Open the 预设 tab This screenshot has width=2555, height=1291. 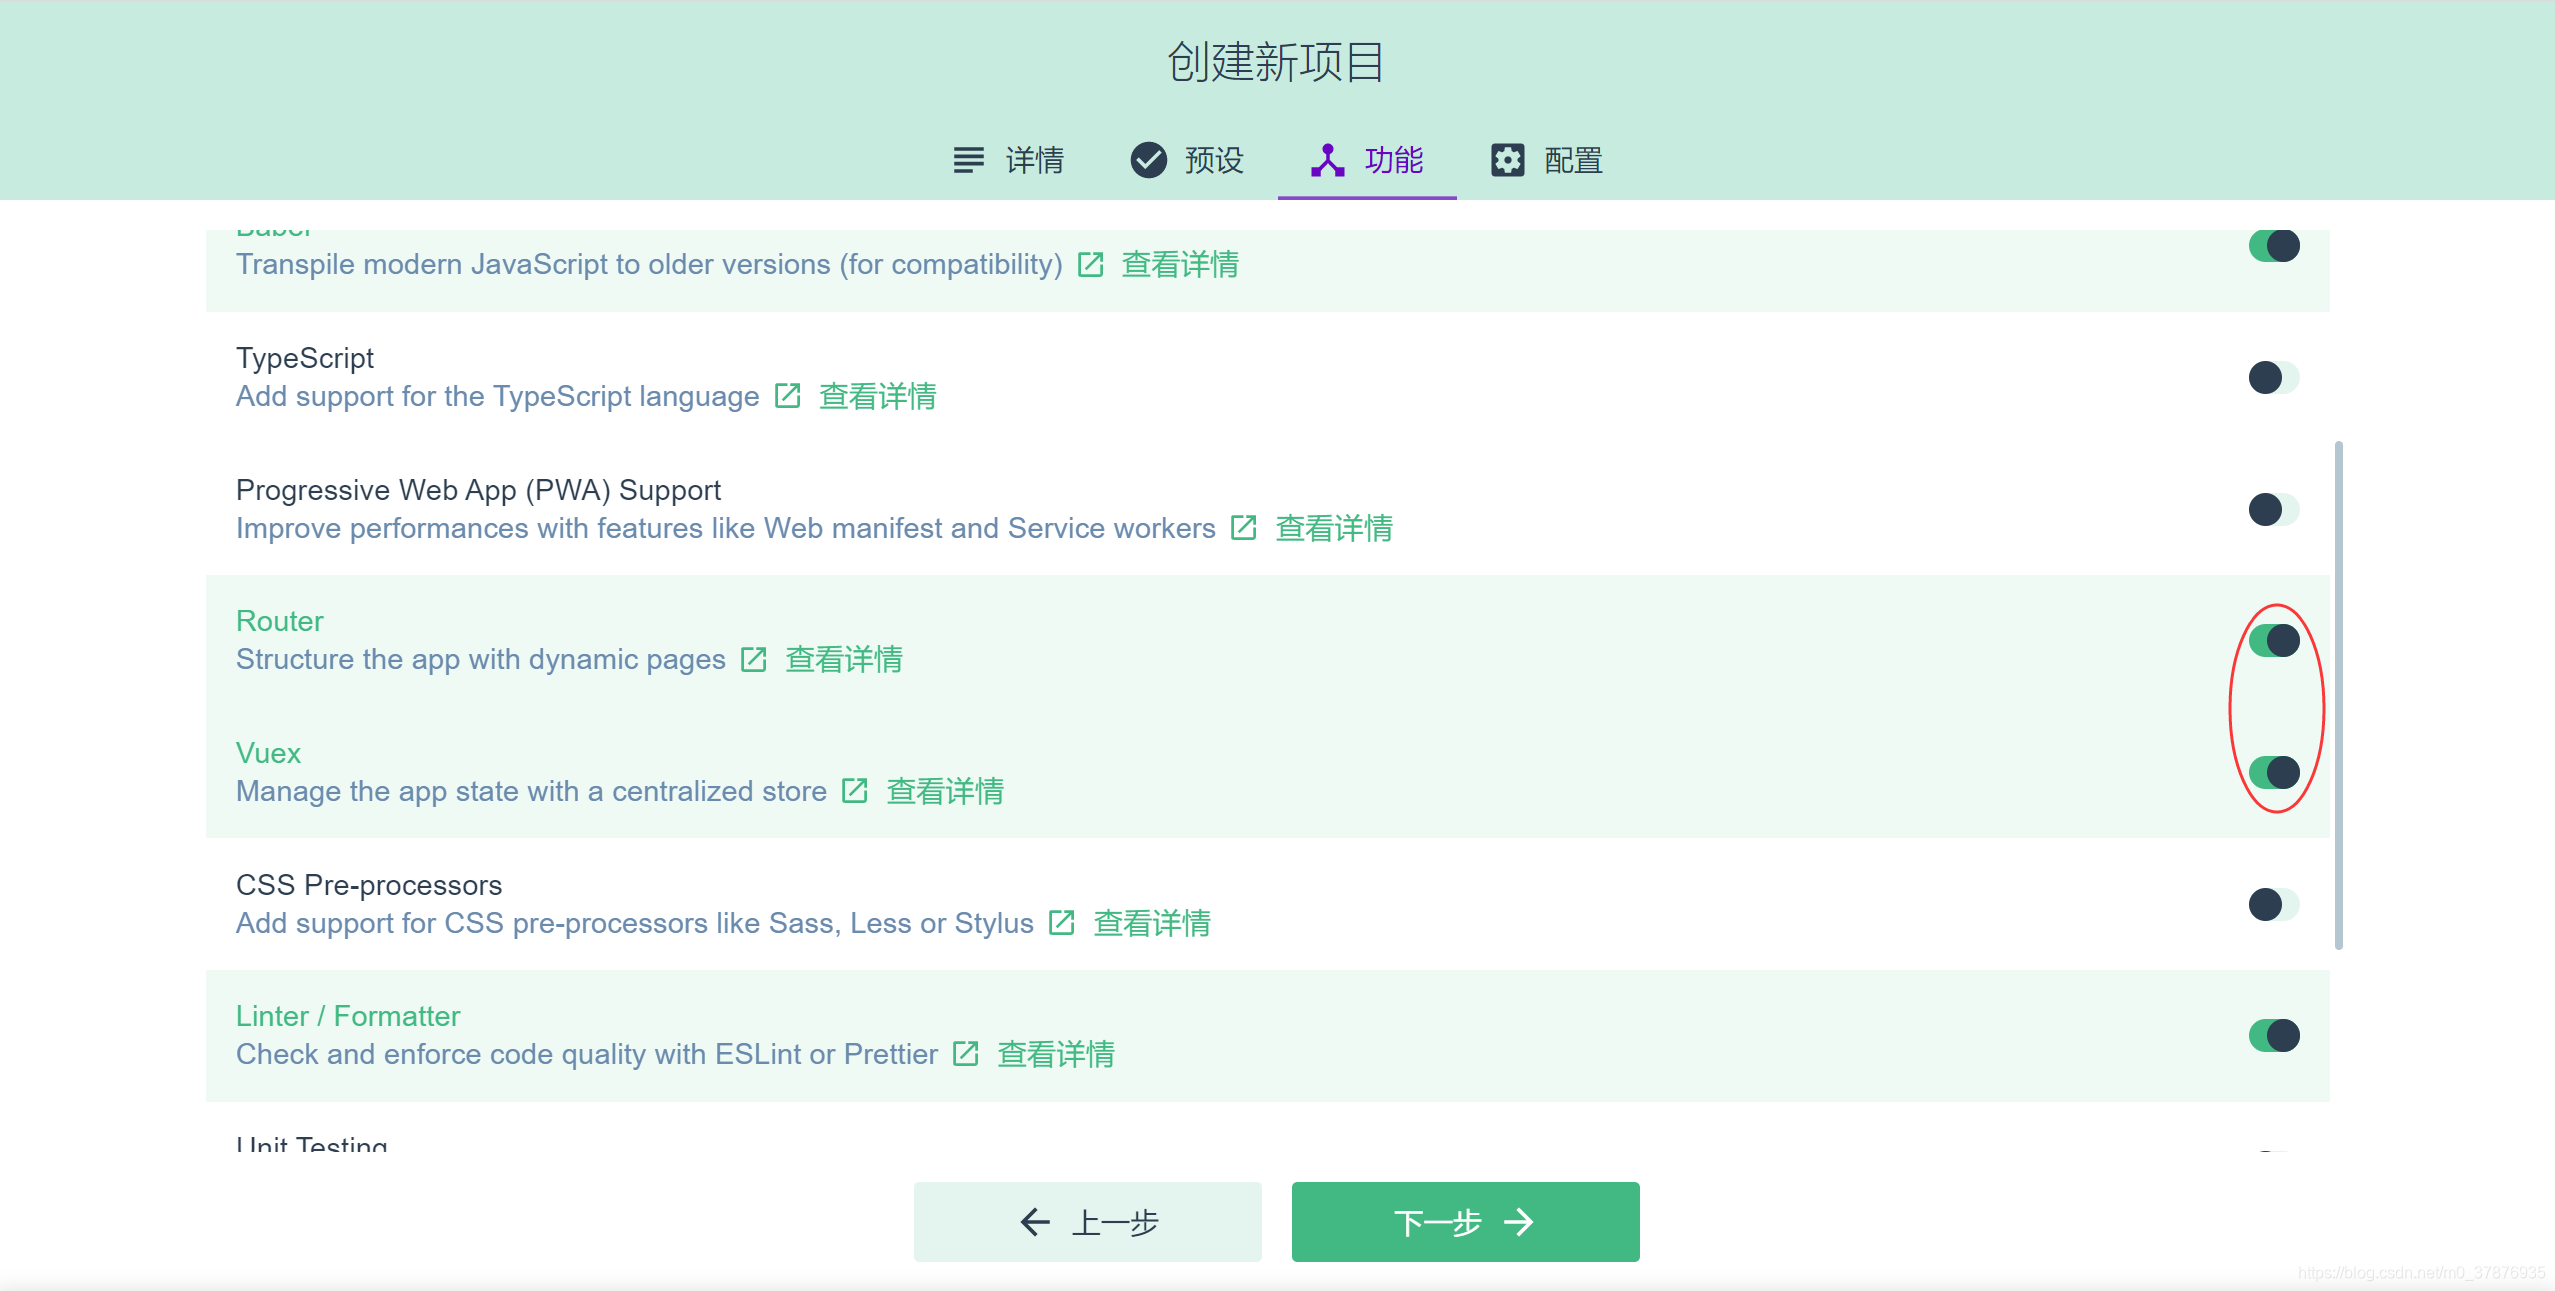point(1187,160)
